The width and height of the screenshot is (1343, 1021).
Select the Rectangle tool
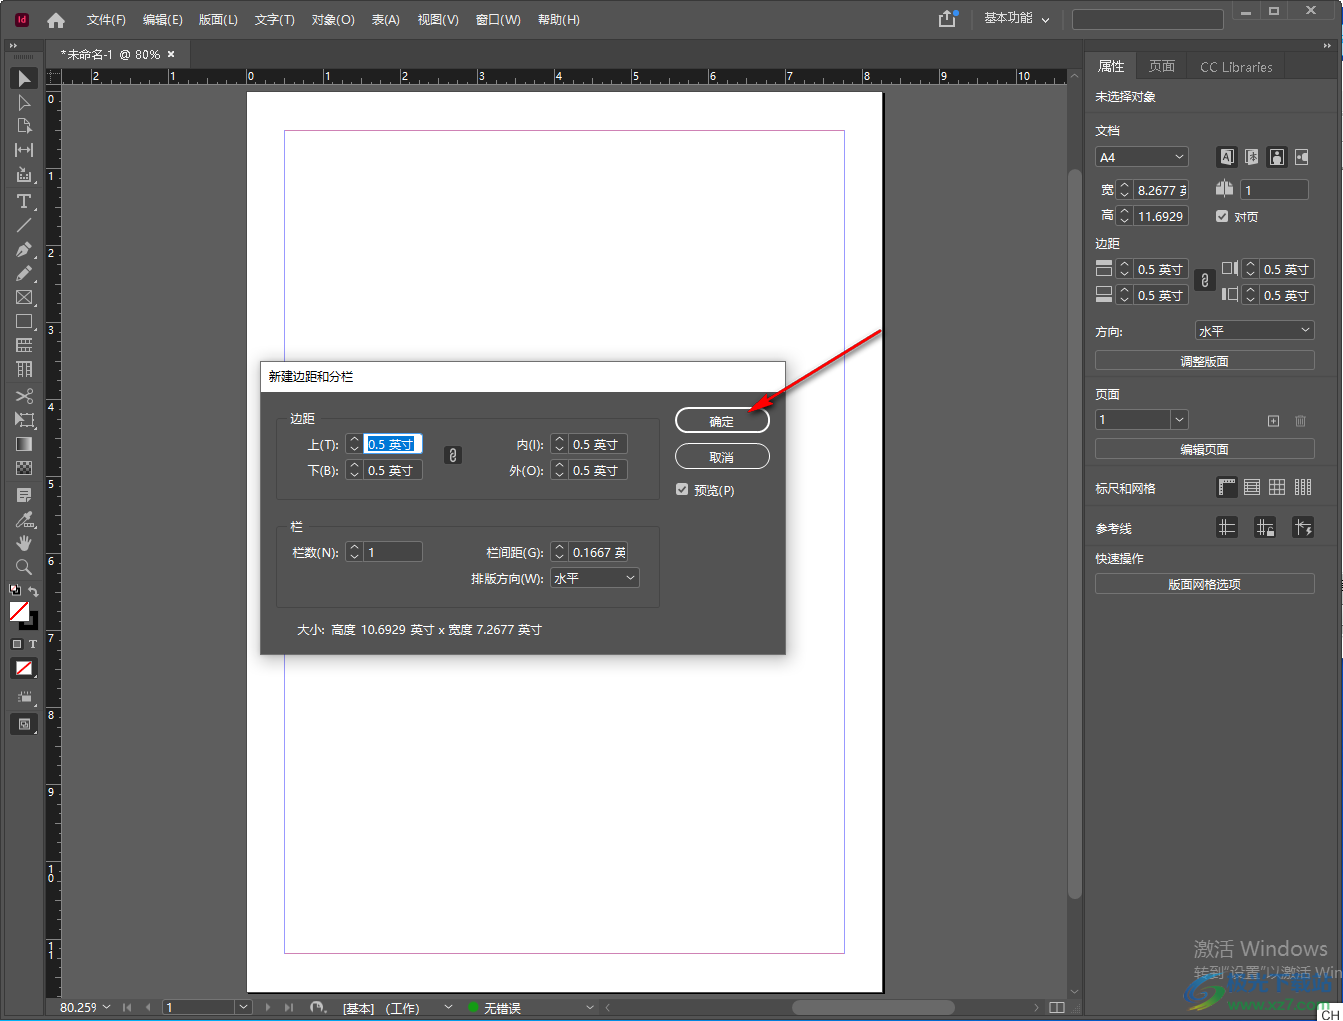(x=24, y=322)
